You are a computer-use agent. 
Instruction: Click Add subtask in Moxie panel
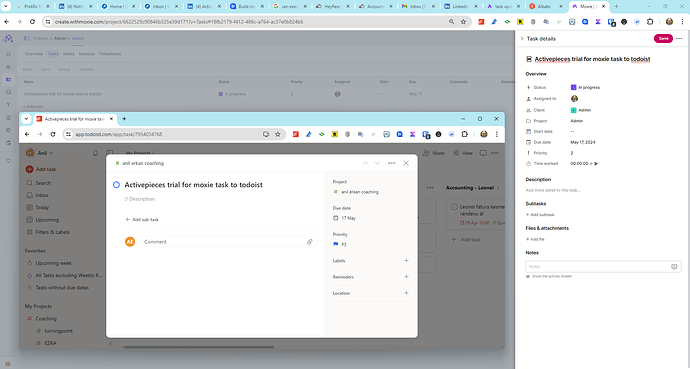coord(540,215)
